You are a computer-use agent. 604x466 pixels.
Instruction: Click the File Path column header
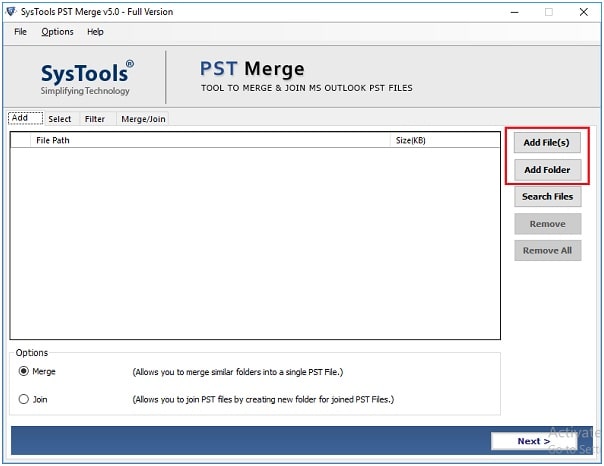210,141
